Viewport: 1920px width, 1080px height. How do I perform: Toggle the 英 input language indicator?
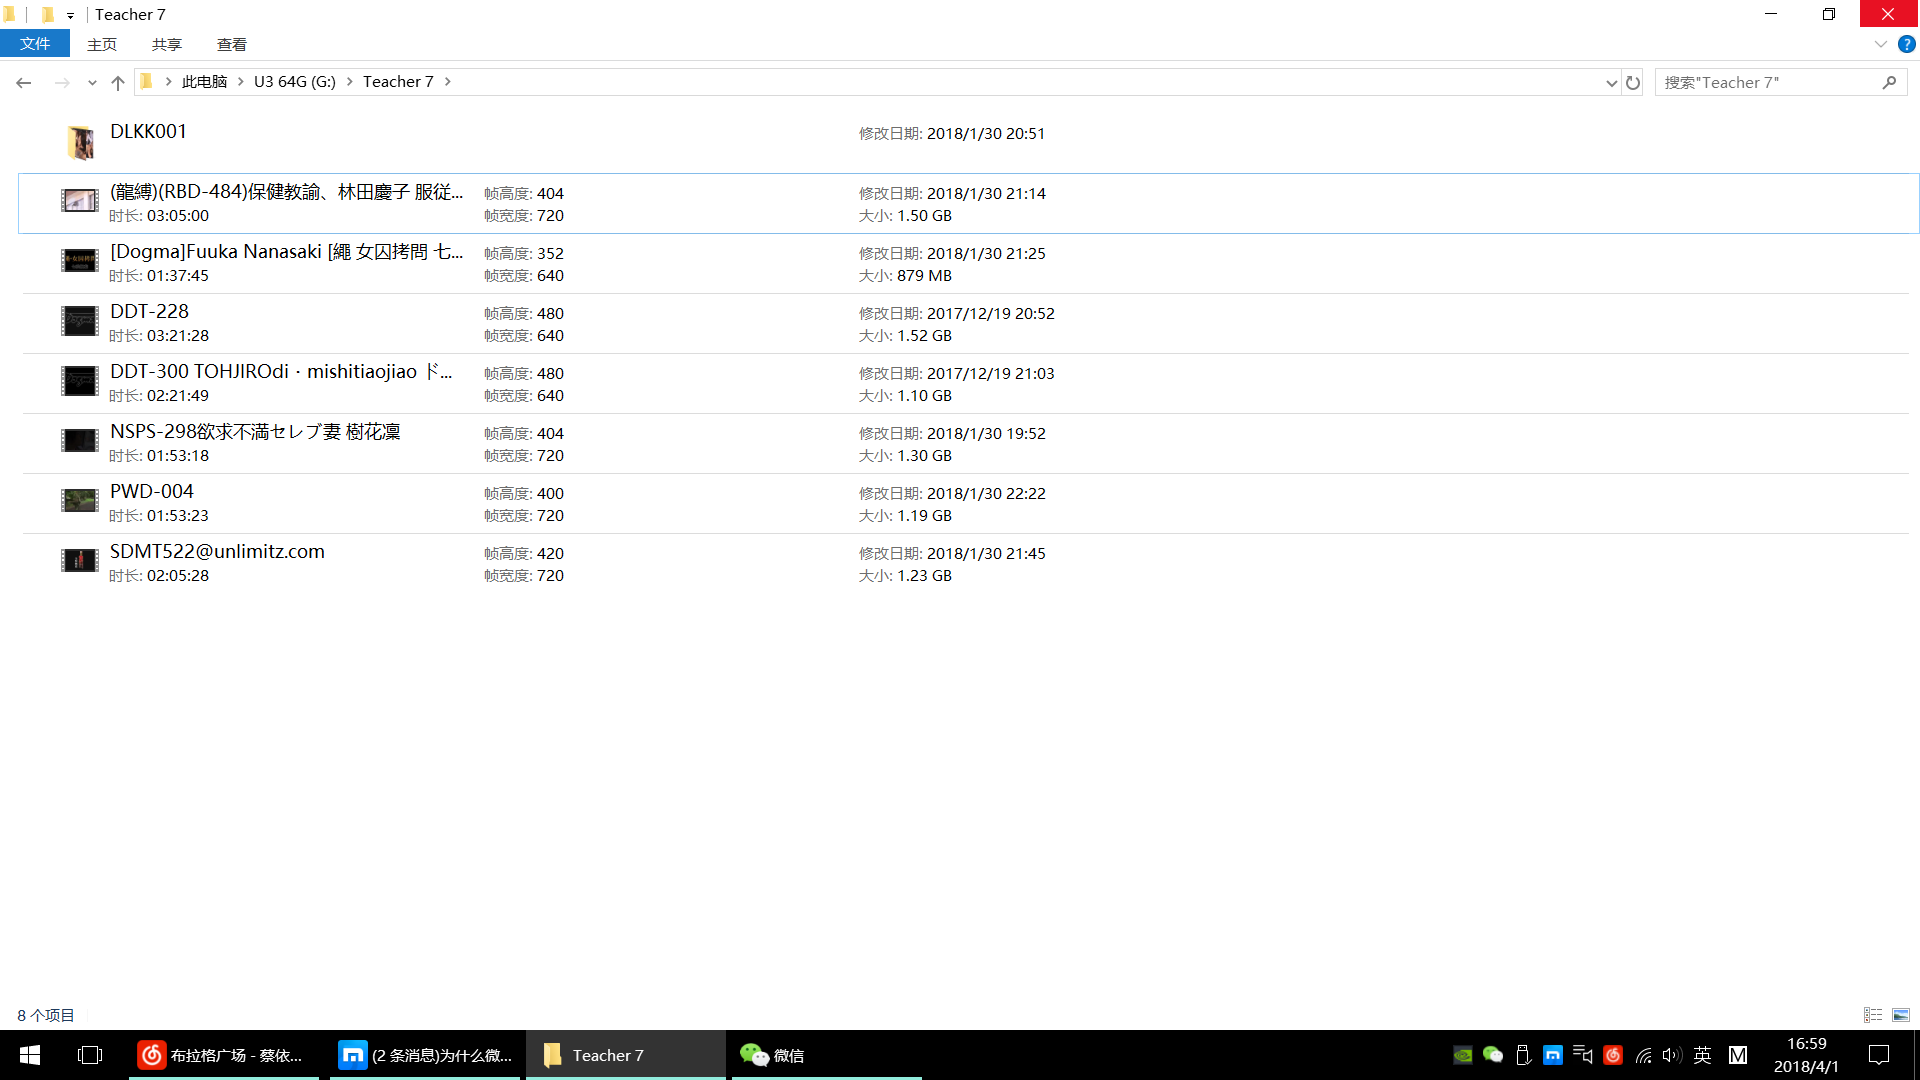pyautogui.click(x=1703, y=1055)
